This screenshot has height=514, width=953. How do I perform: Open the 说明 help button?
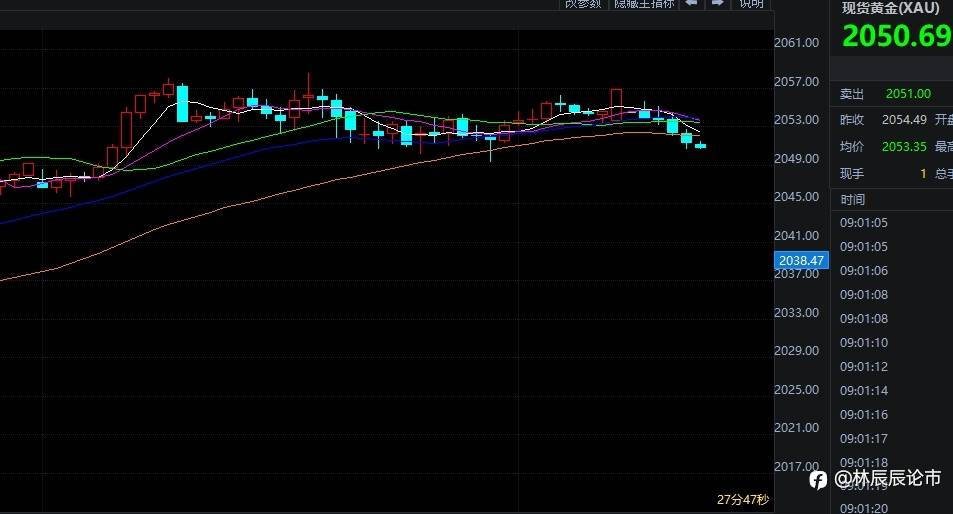(751, 4)
